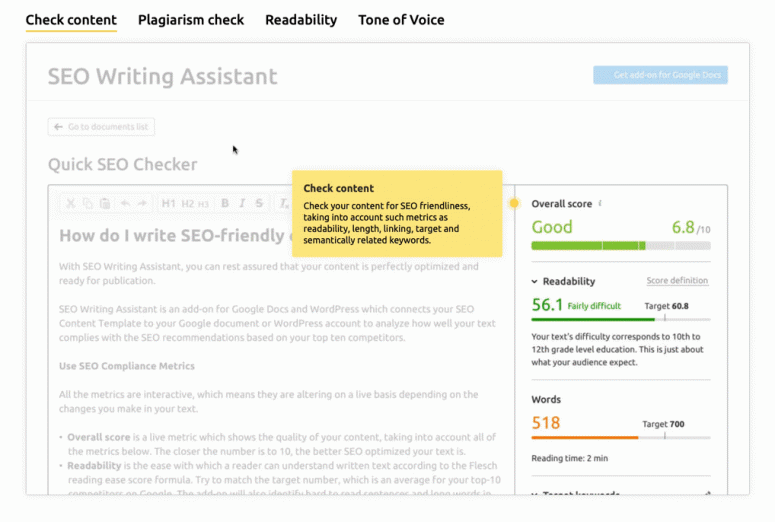775x522 pixels.
Task: Open the Score definition link
Action: 677,281
